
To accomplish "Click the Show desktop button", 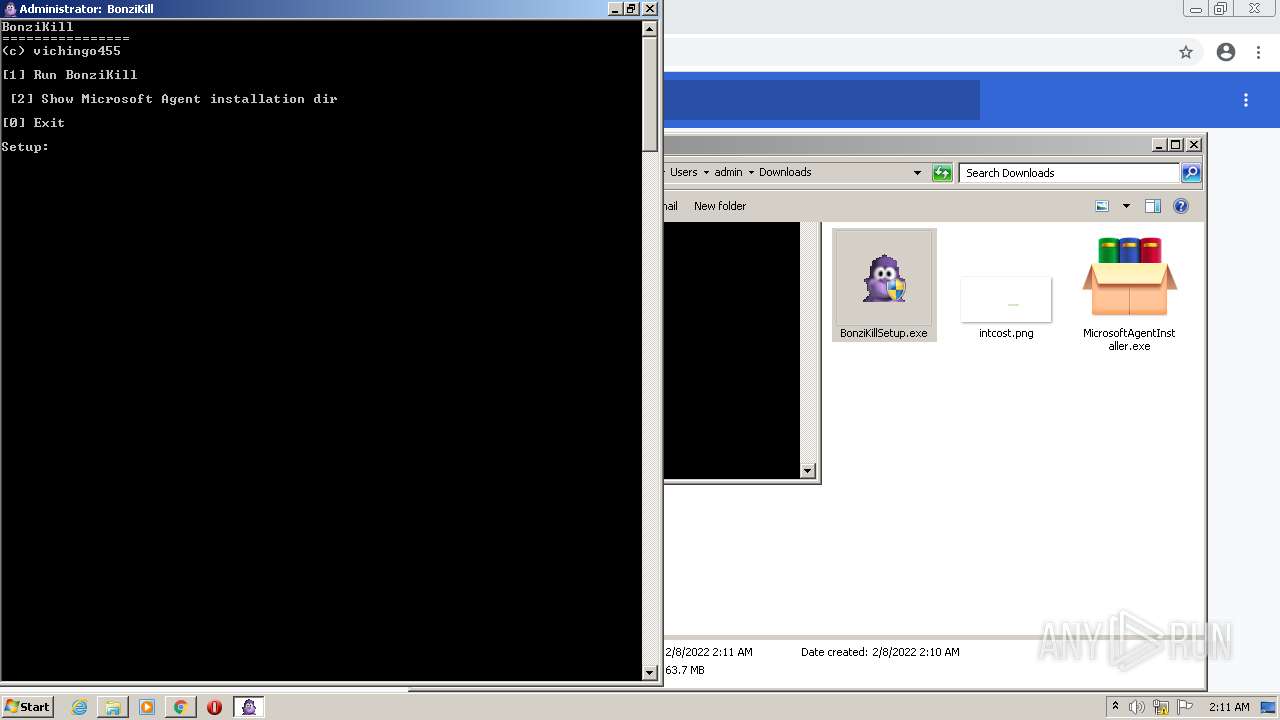I will (x=1269, y=707).
